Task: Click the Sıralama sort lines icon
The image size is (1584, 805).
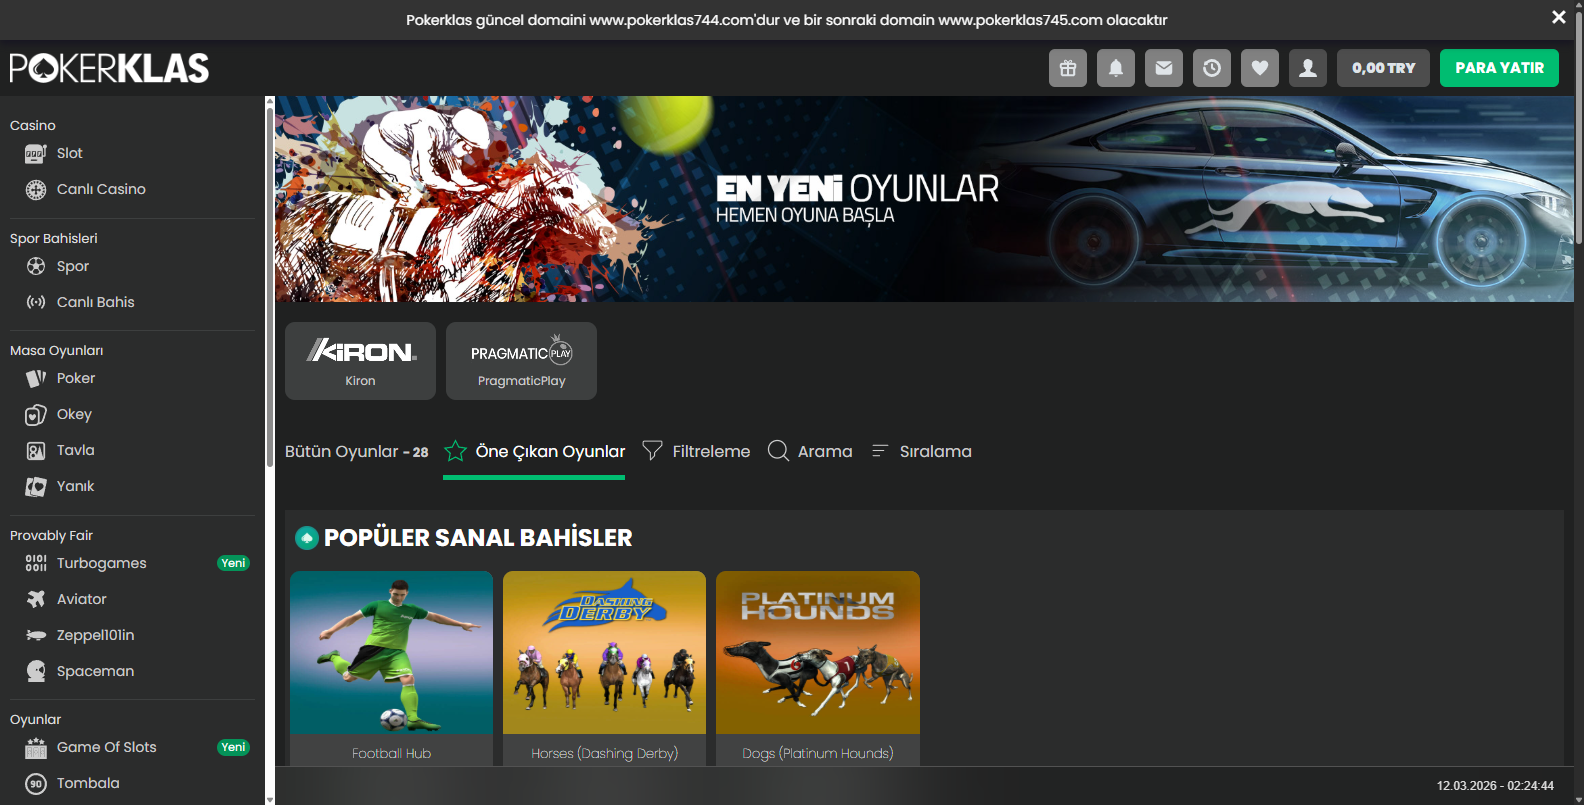Action: 880,451
